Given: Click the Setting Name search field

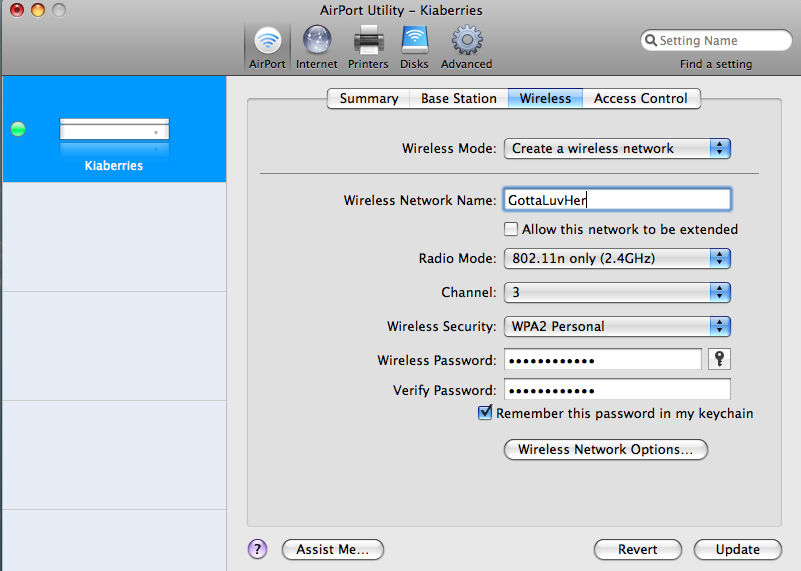Looking at the screenshot, I should tap(716, 40).
